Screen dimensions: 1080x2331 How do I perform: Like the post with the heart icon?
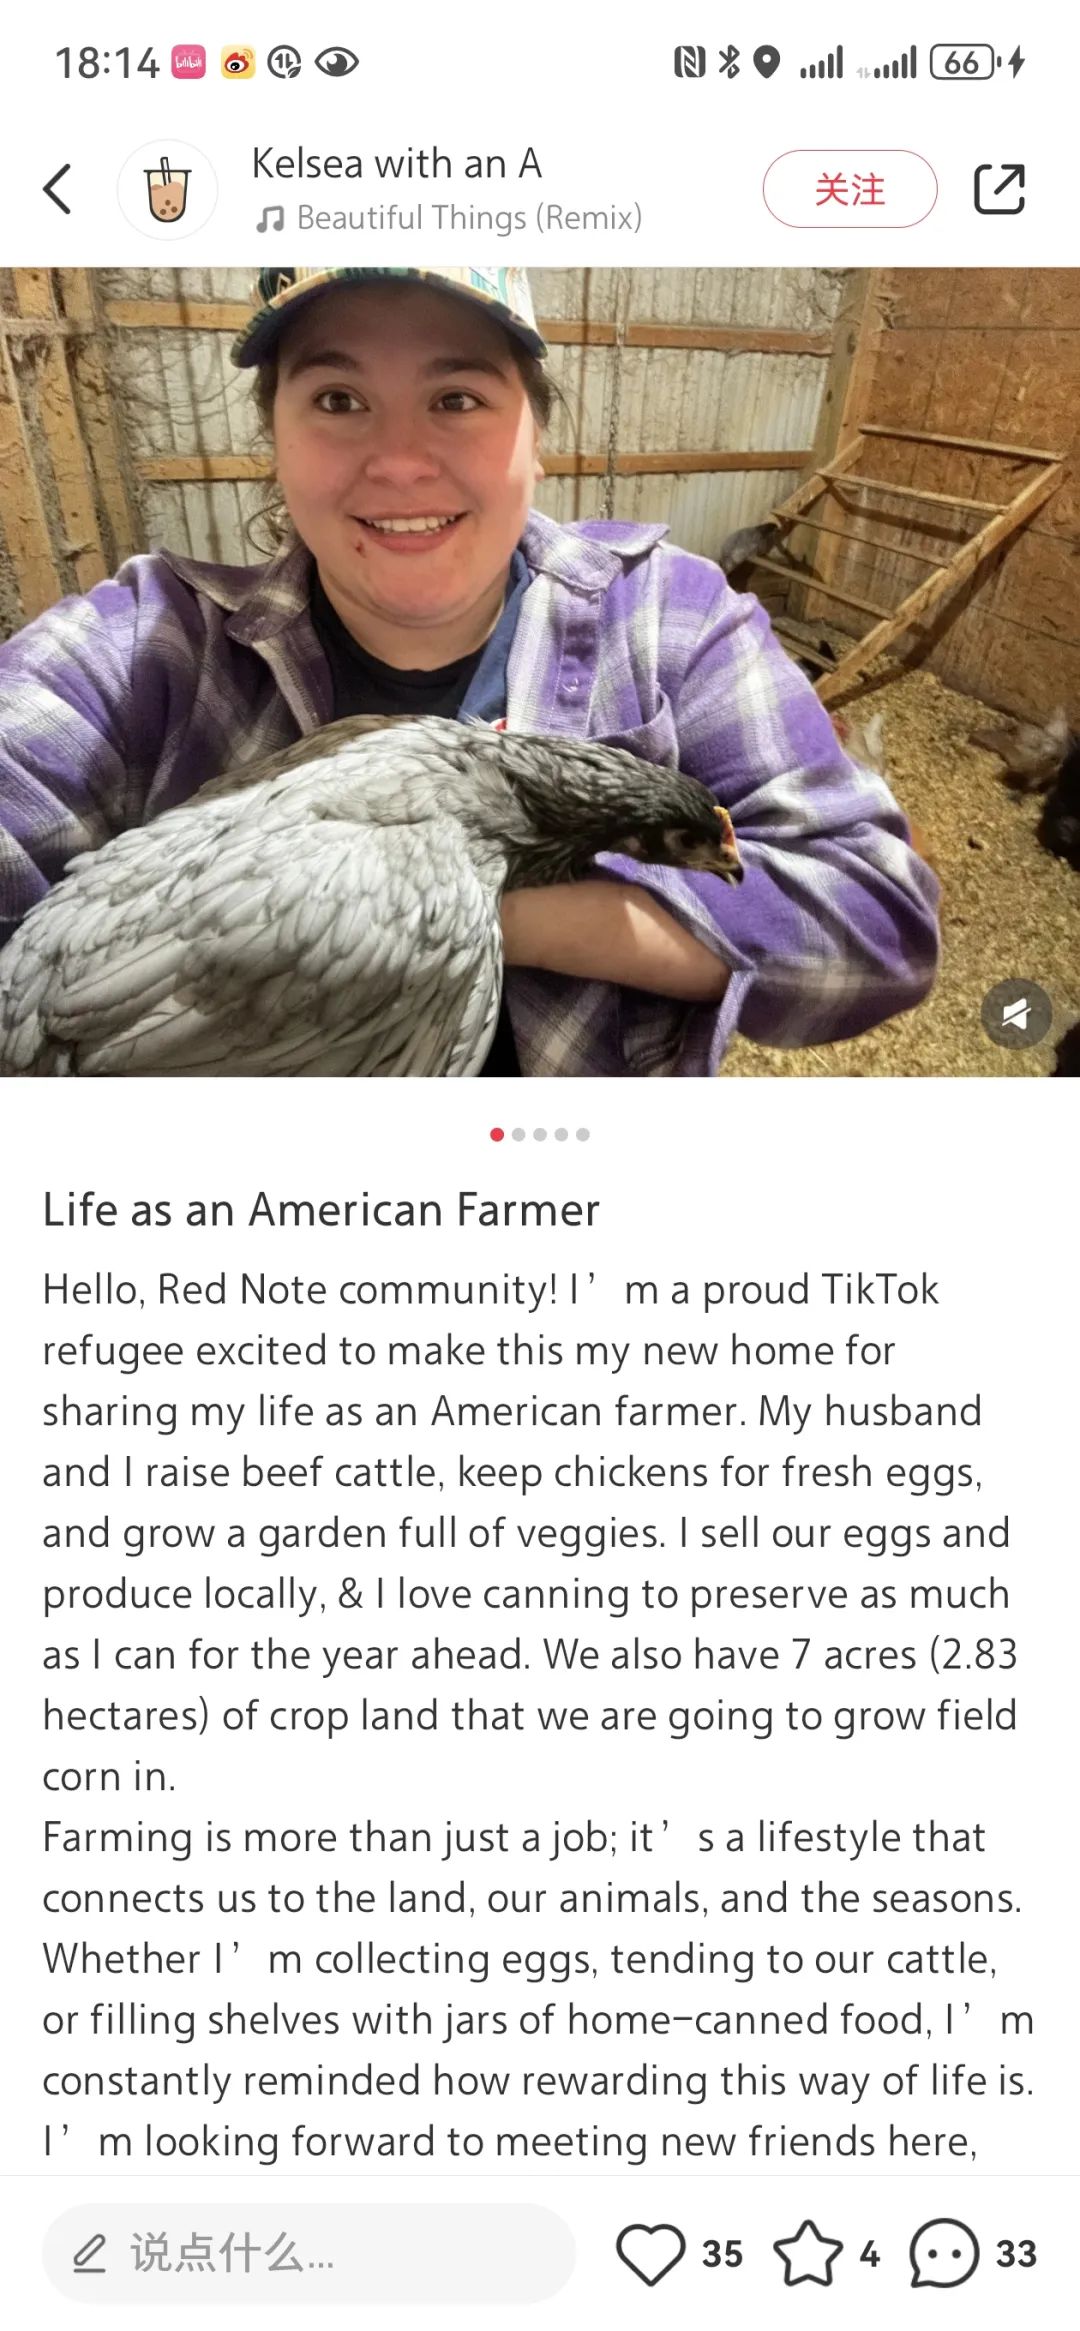pyautogui.click(x=650, y=2253)
